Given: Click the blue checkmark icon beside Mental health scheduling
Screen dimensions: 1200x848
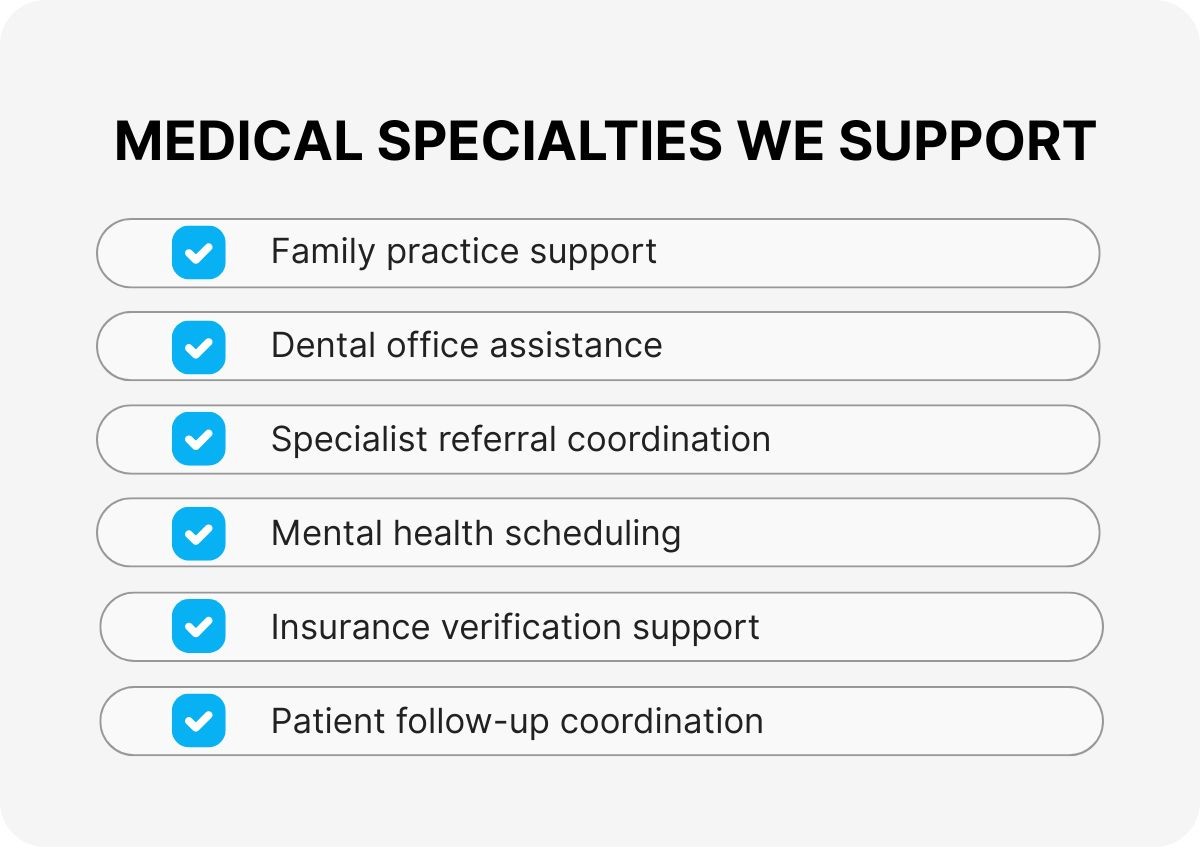Looking at the screenshot, I should pos(198,533).
